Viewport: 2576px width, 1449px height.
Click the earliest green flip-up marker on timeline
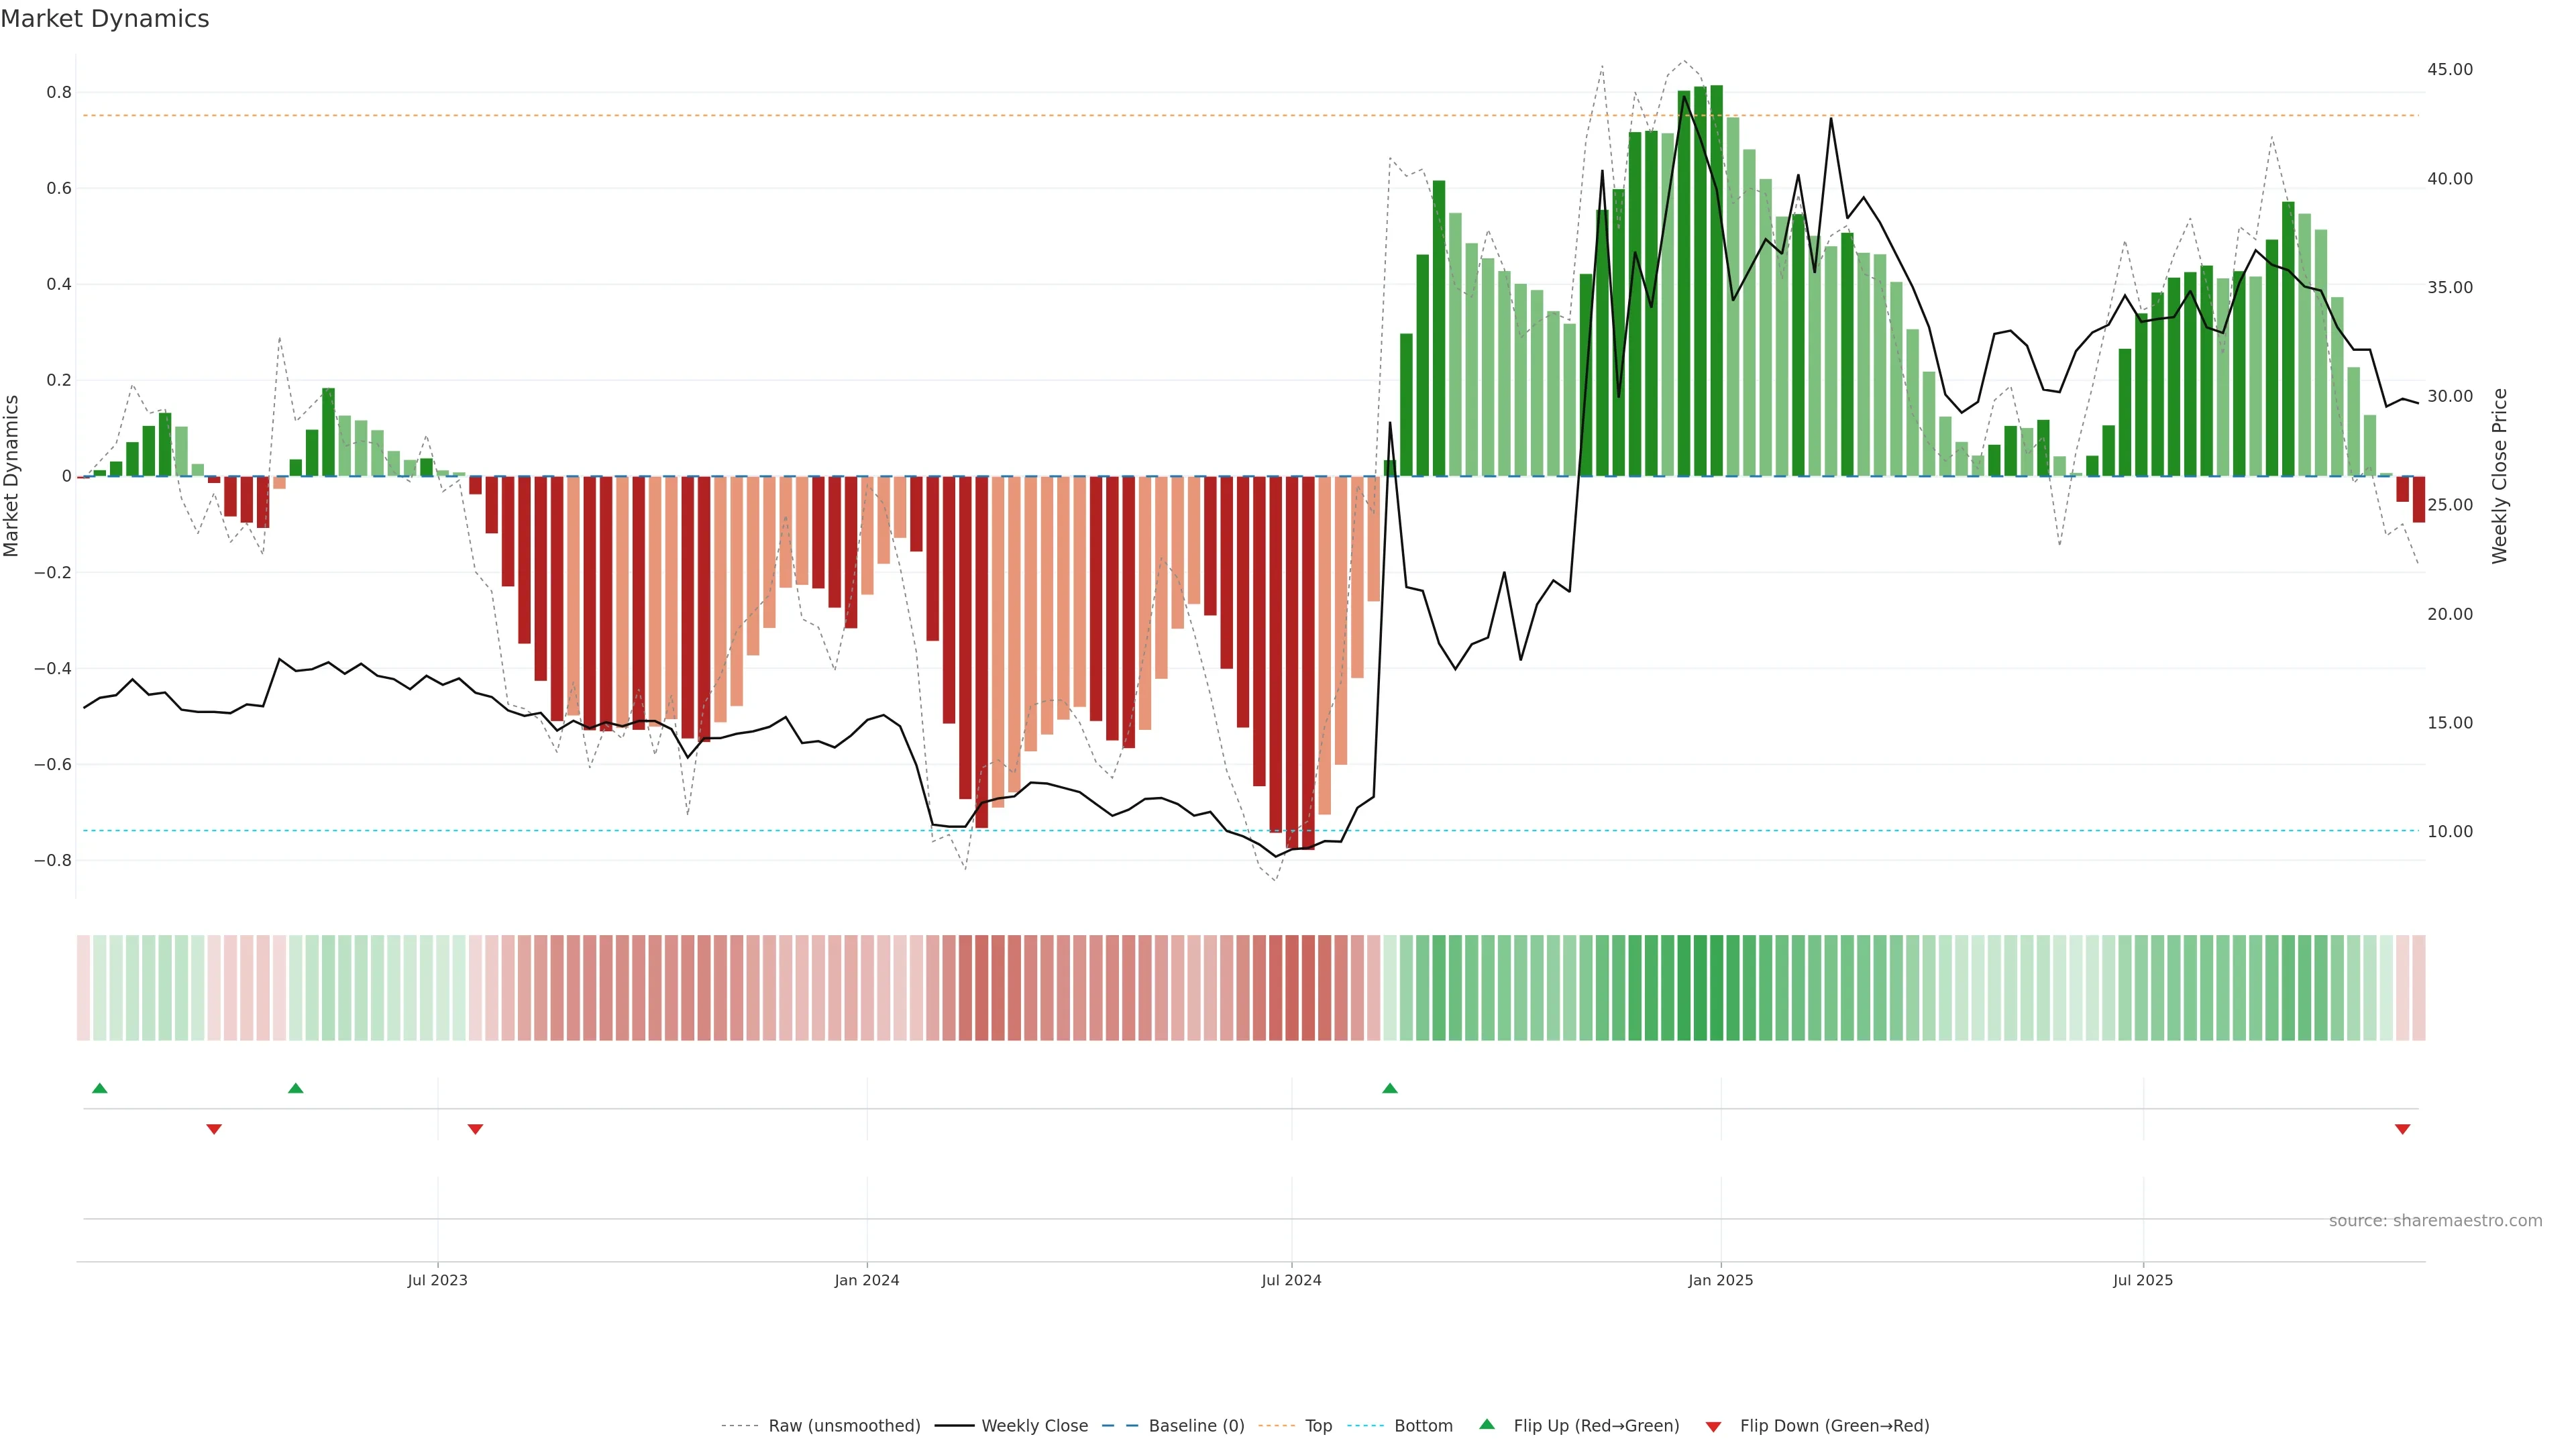[99, 1088]
